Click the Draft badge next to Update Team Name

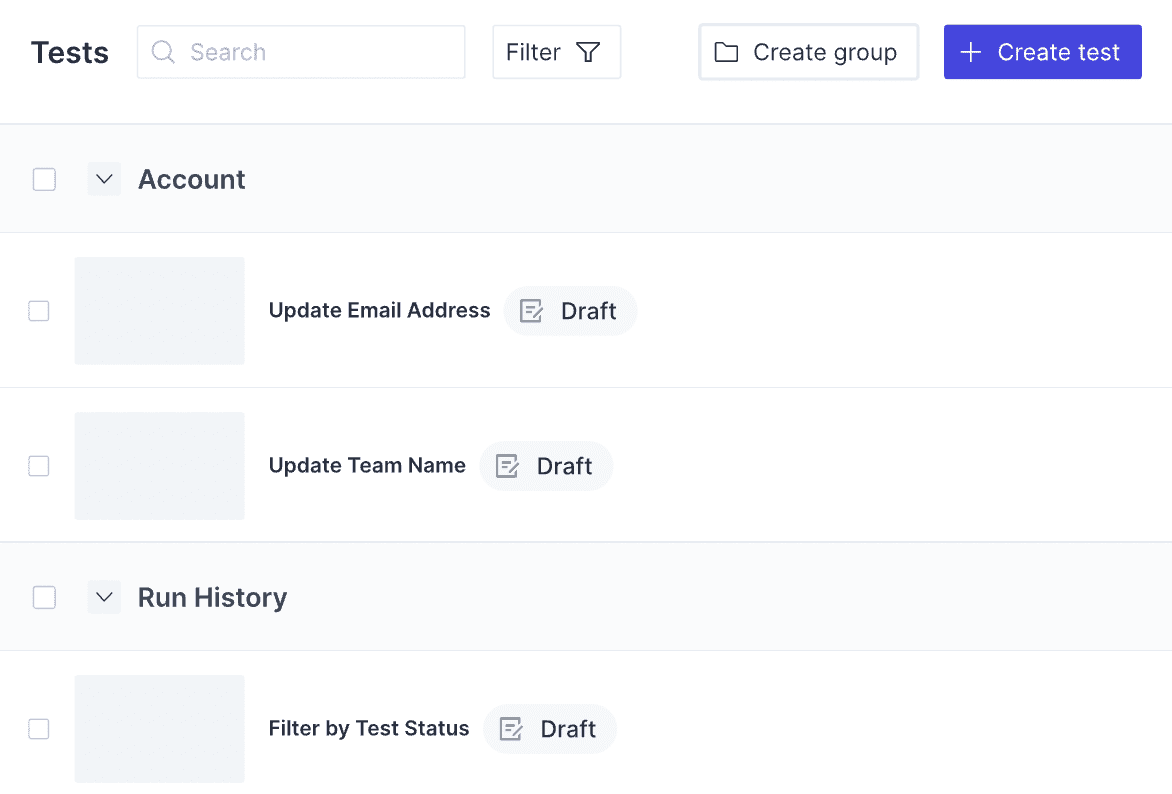[x=547, y=466]
